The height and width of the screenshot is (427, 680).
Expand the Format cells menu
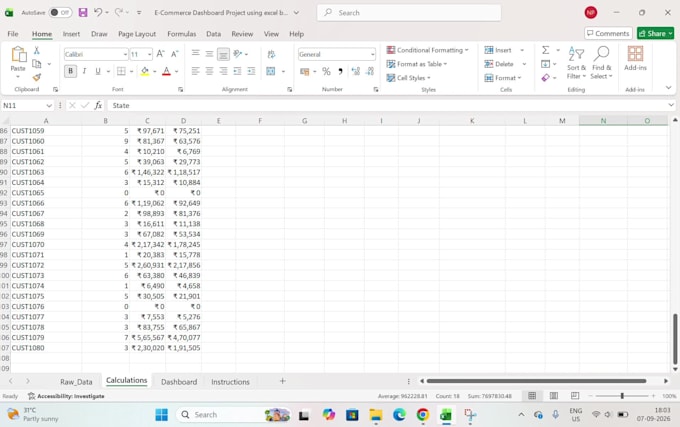coord(503,78)
